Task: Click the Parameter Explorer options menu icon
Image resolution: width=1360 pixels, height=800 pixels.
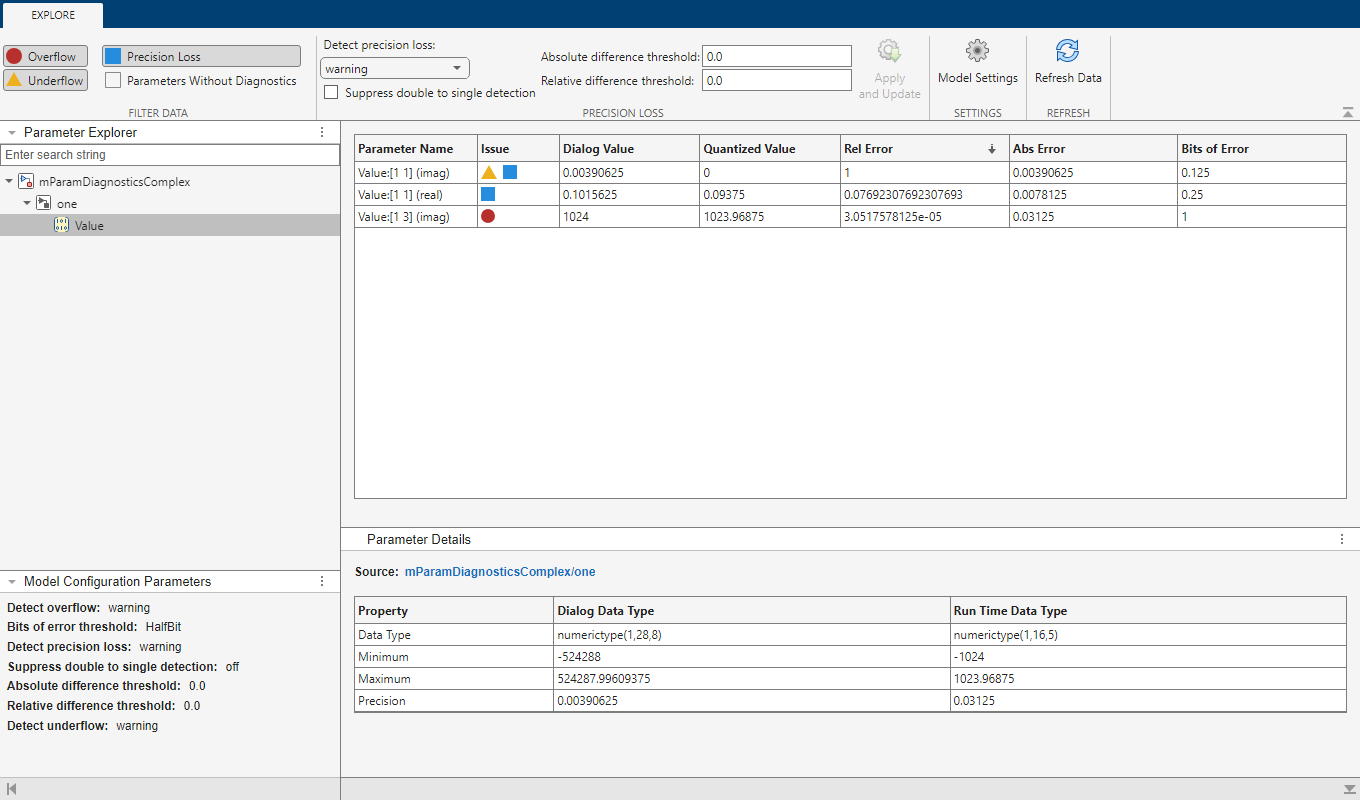Action: click(x=322, y=132)
